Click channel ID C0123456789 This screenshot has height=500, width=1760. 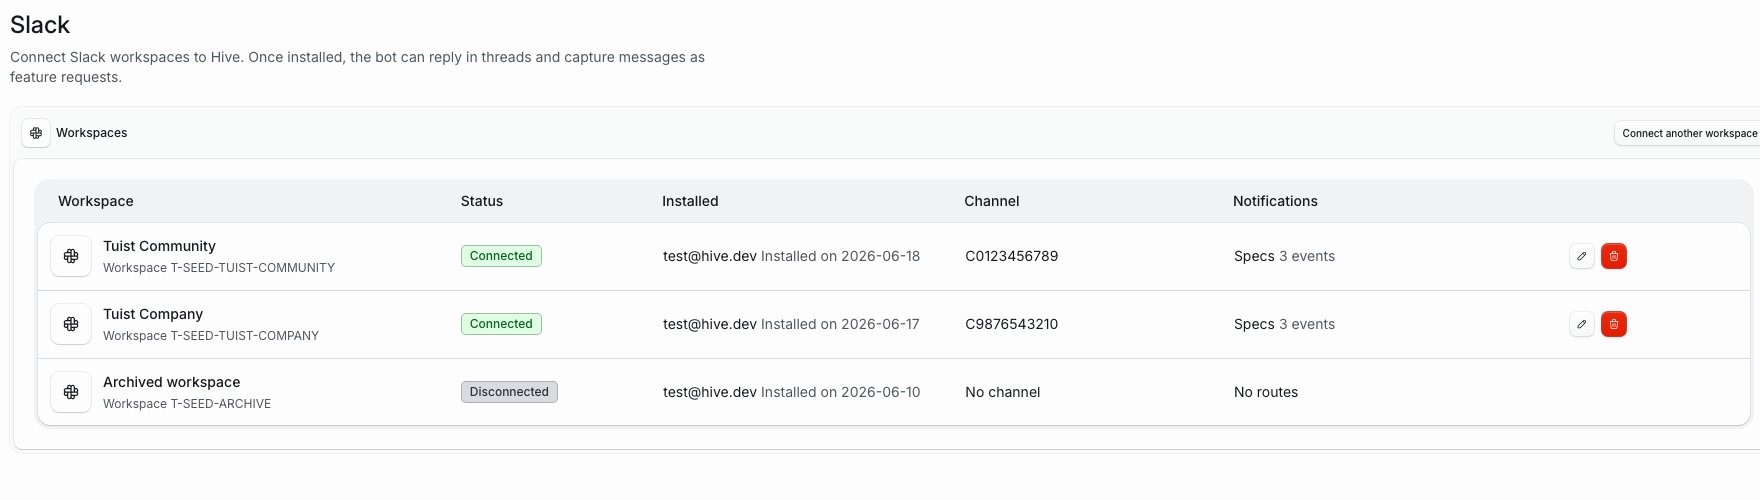[x=1012, y=256]
